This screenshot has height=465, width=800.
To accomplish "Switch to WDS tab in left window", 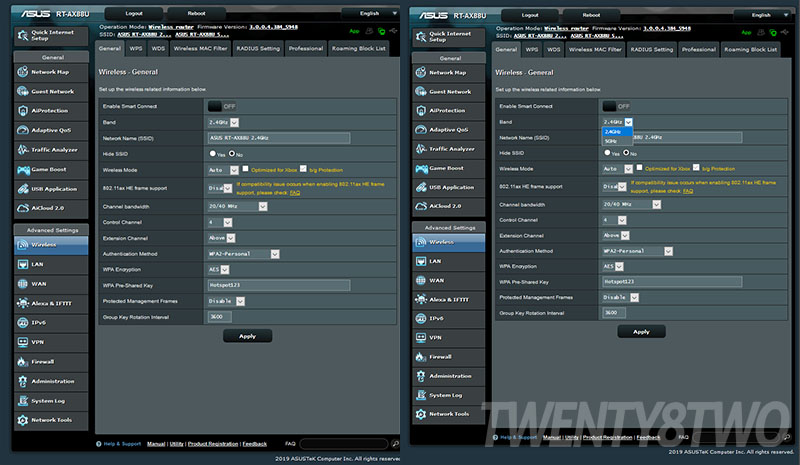I will pos(158,48).
